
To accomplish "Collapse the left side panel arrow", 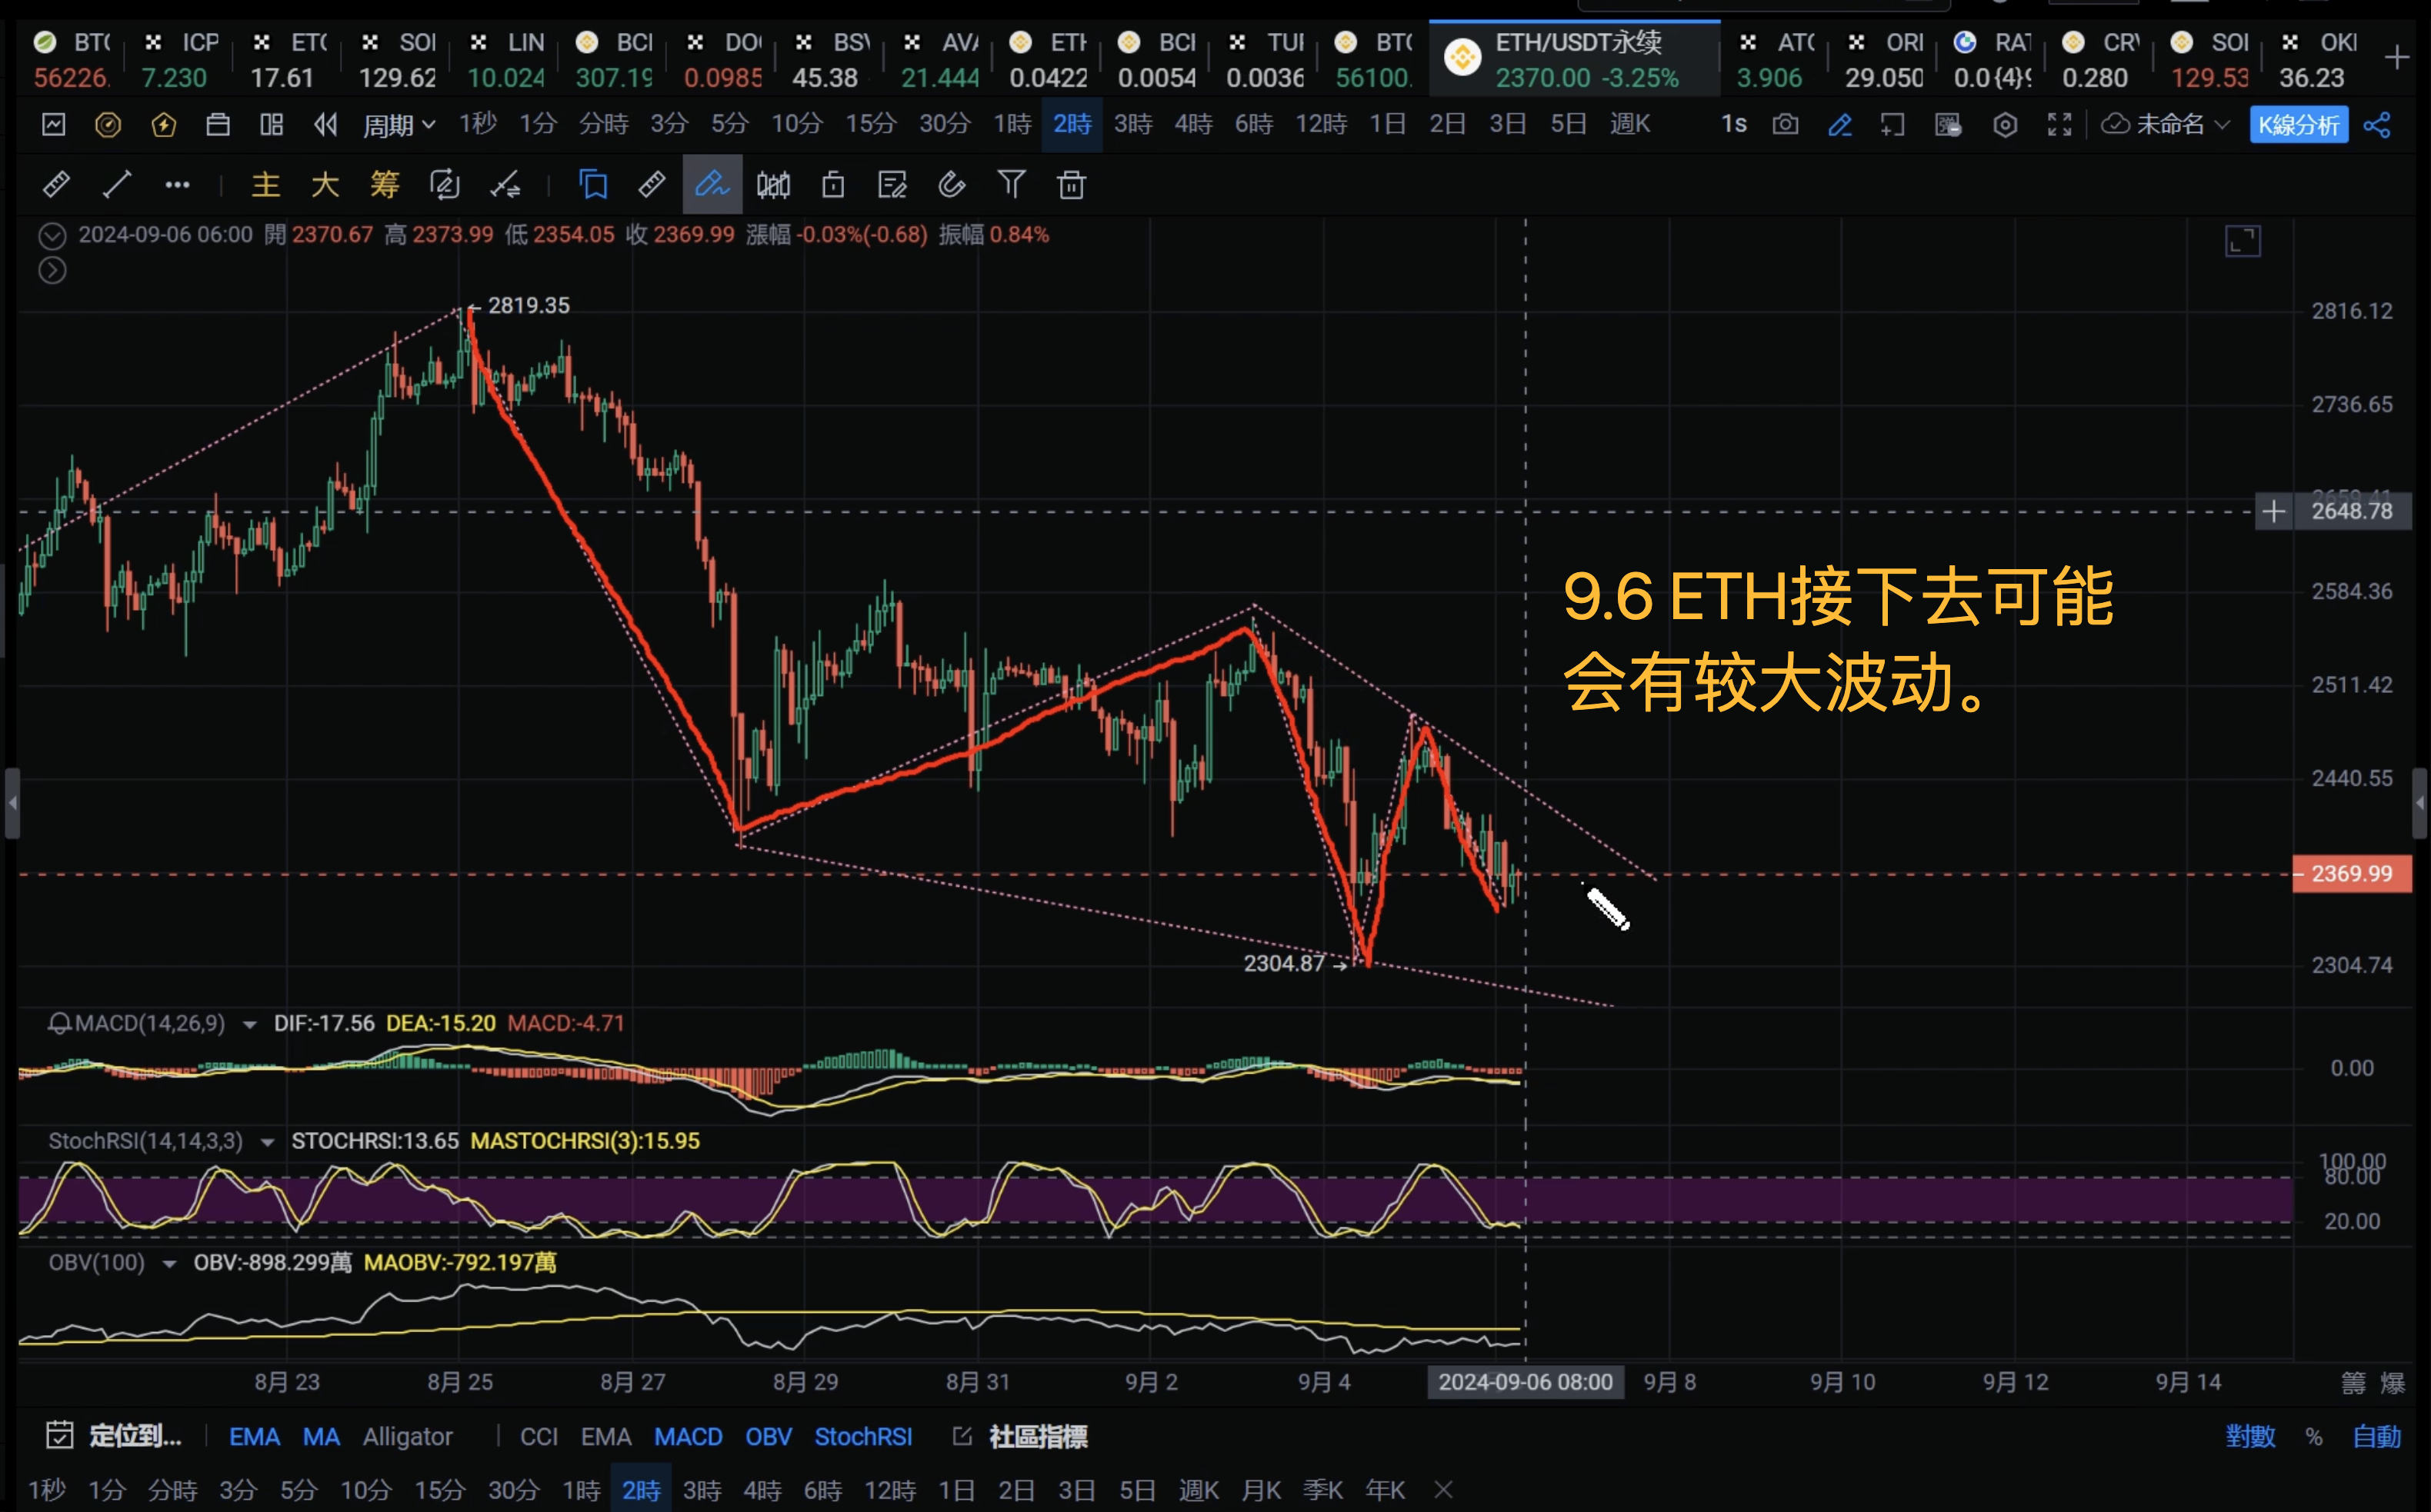I will click(x=12, y=802).
